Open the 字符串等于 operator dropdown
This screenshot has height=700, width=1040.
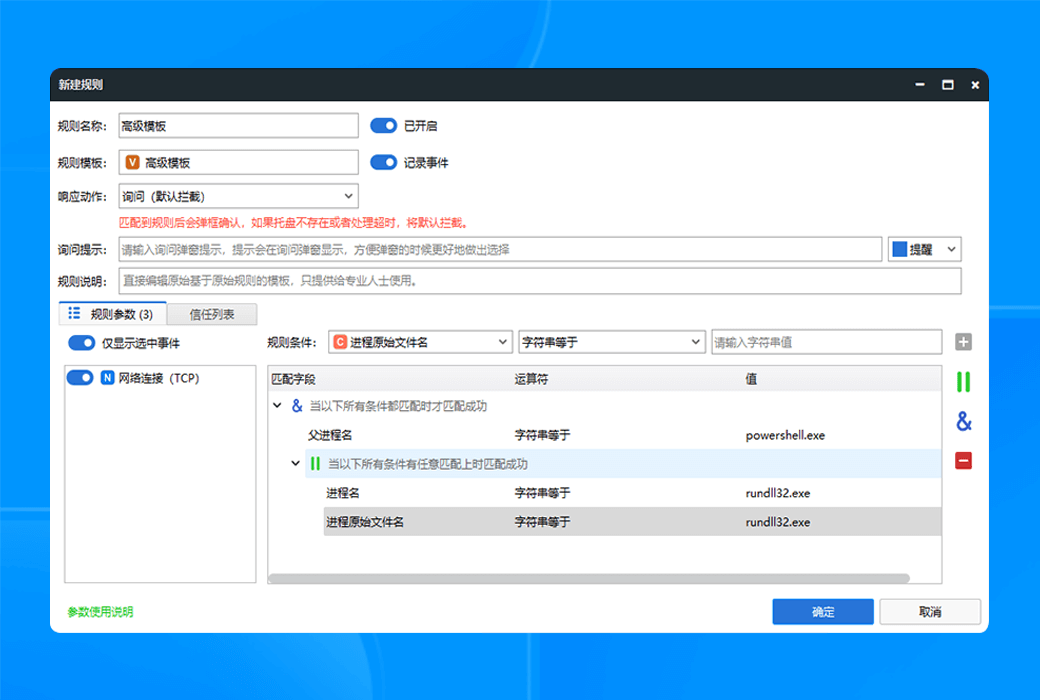point(612,342)
